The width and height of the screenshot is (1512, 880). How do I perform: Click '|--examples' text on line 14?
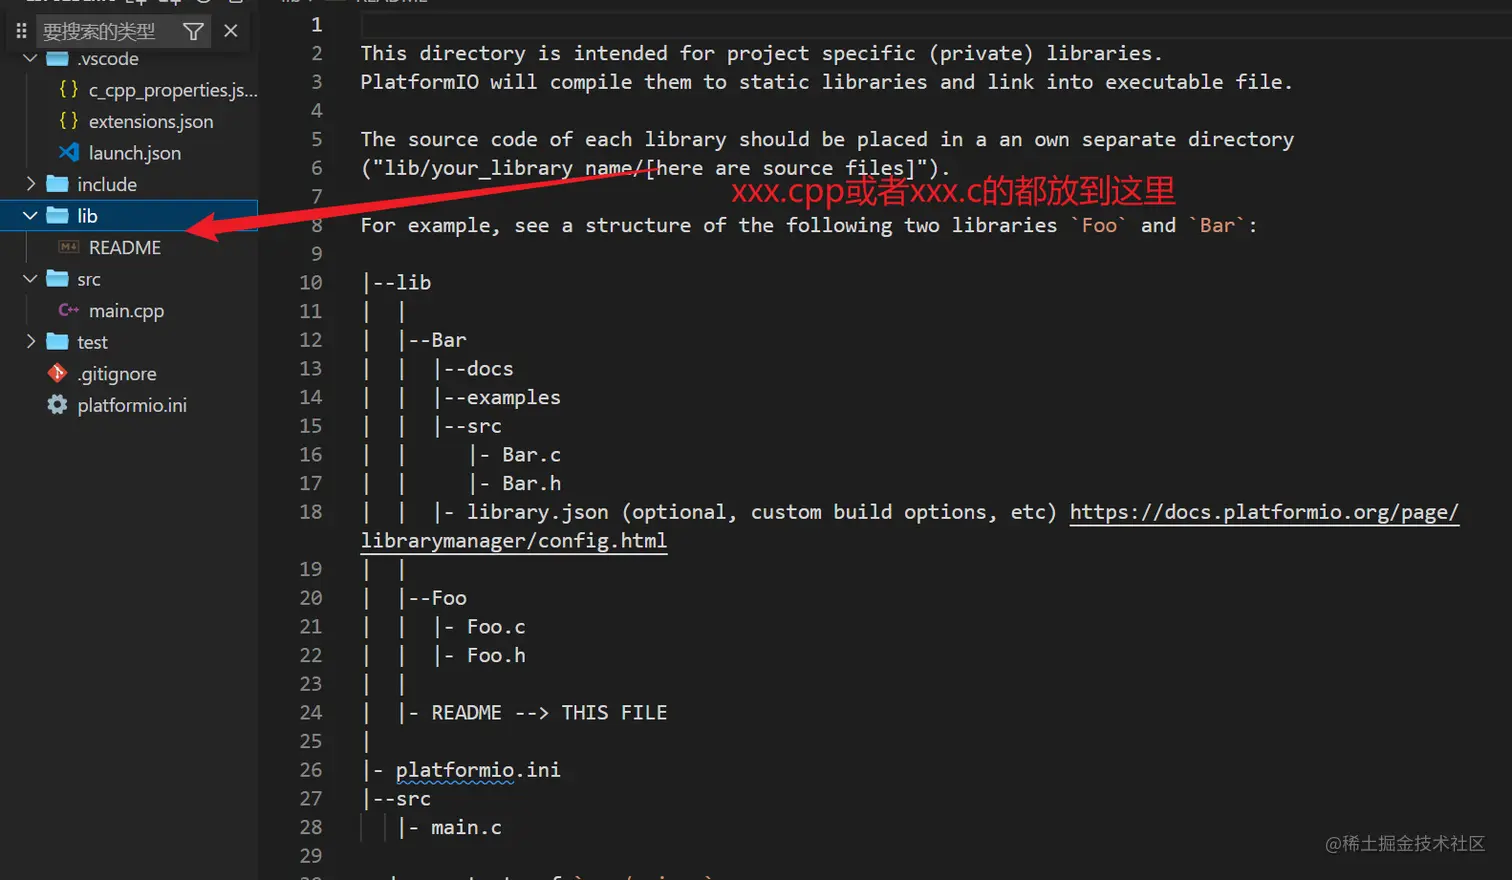click(497, 398)
